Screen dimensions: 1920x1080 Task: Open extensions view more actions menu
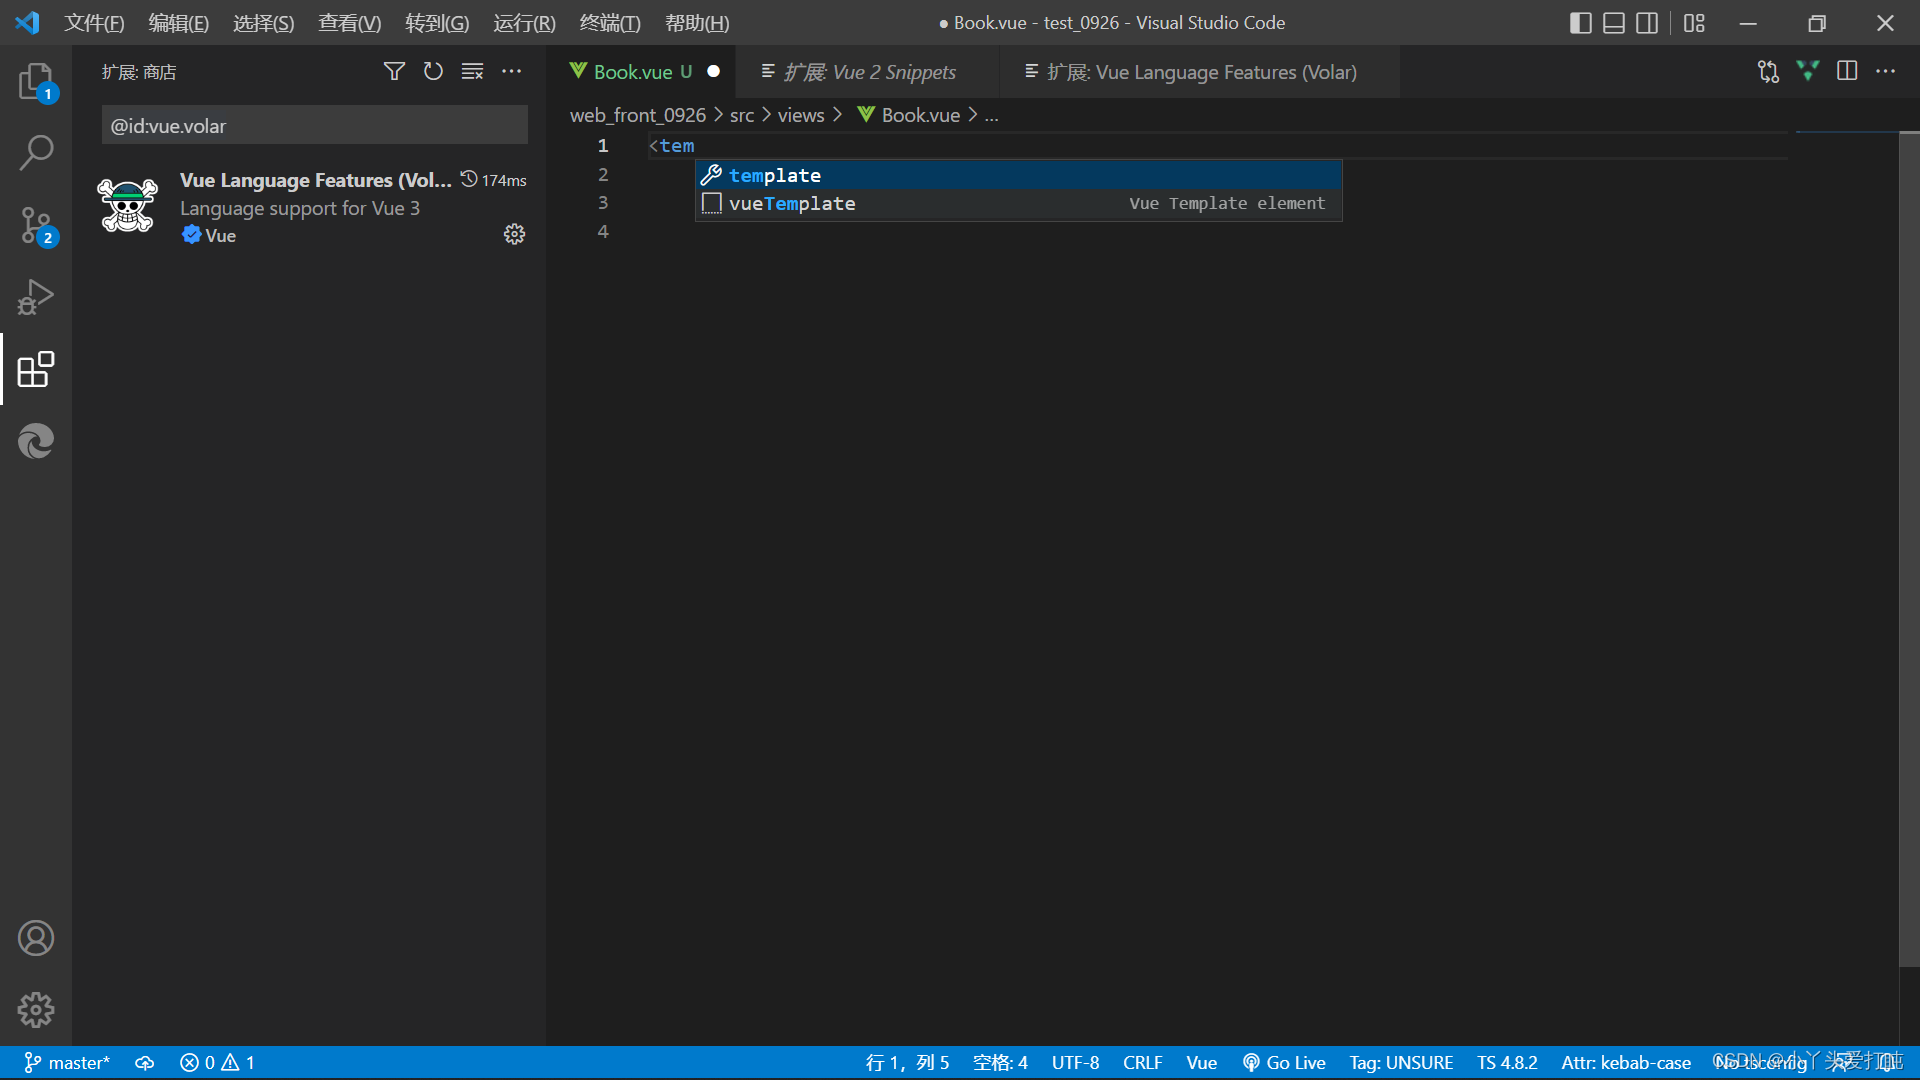point(511,71)
